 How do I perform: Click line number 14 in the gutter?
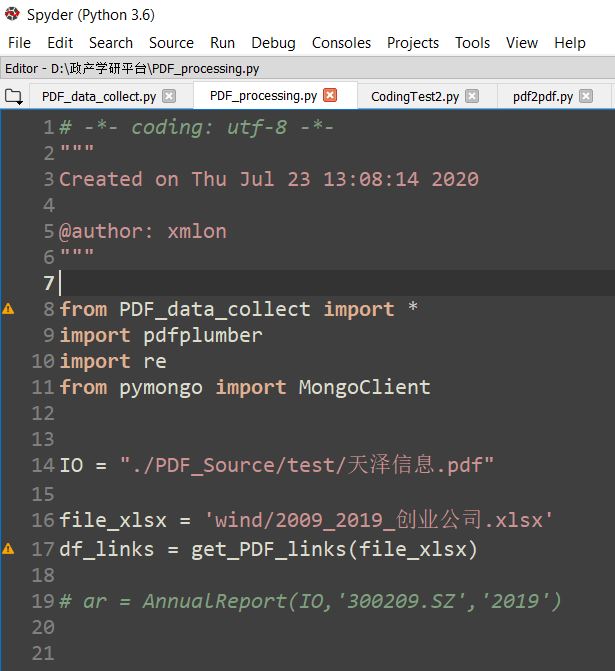[x=43, y=465]
